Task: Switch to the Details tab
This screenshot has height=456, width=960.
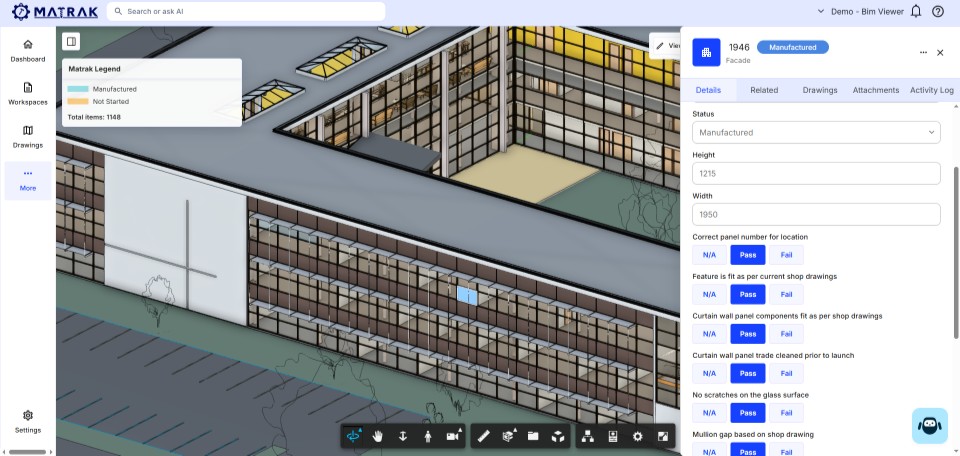Action: 708,90
